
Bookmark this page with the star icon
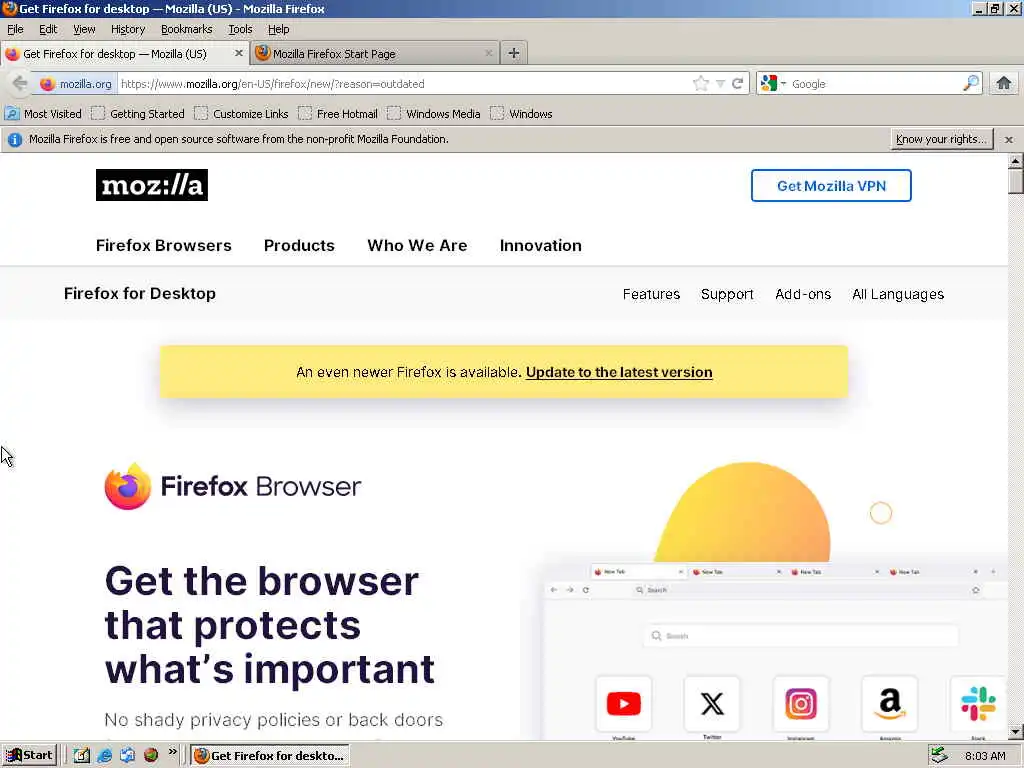701,84
